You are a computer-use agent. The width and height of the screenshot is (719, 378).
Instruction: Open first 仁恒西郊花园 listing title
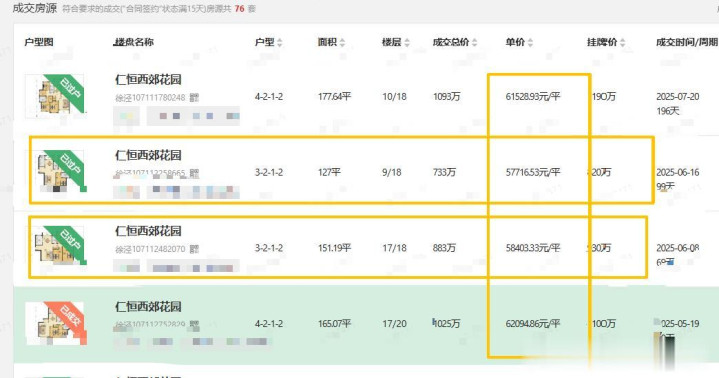(148, 79)
